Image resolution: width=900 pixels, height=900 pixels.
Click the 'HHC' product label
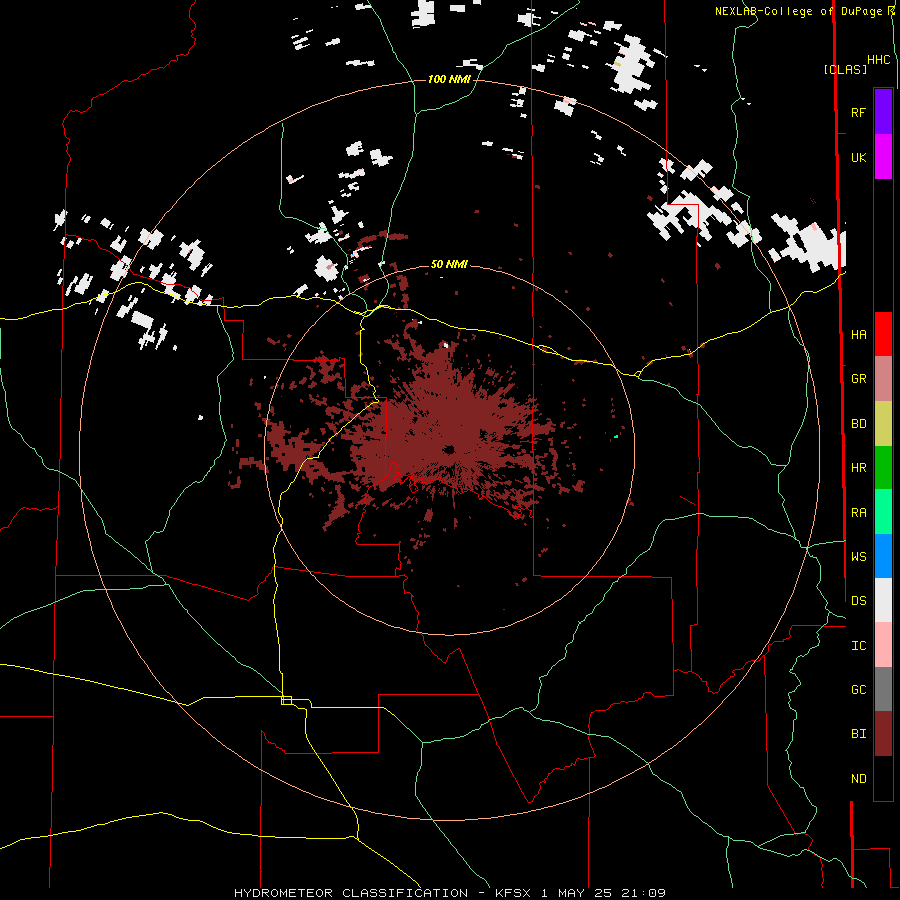878,60
